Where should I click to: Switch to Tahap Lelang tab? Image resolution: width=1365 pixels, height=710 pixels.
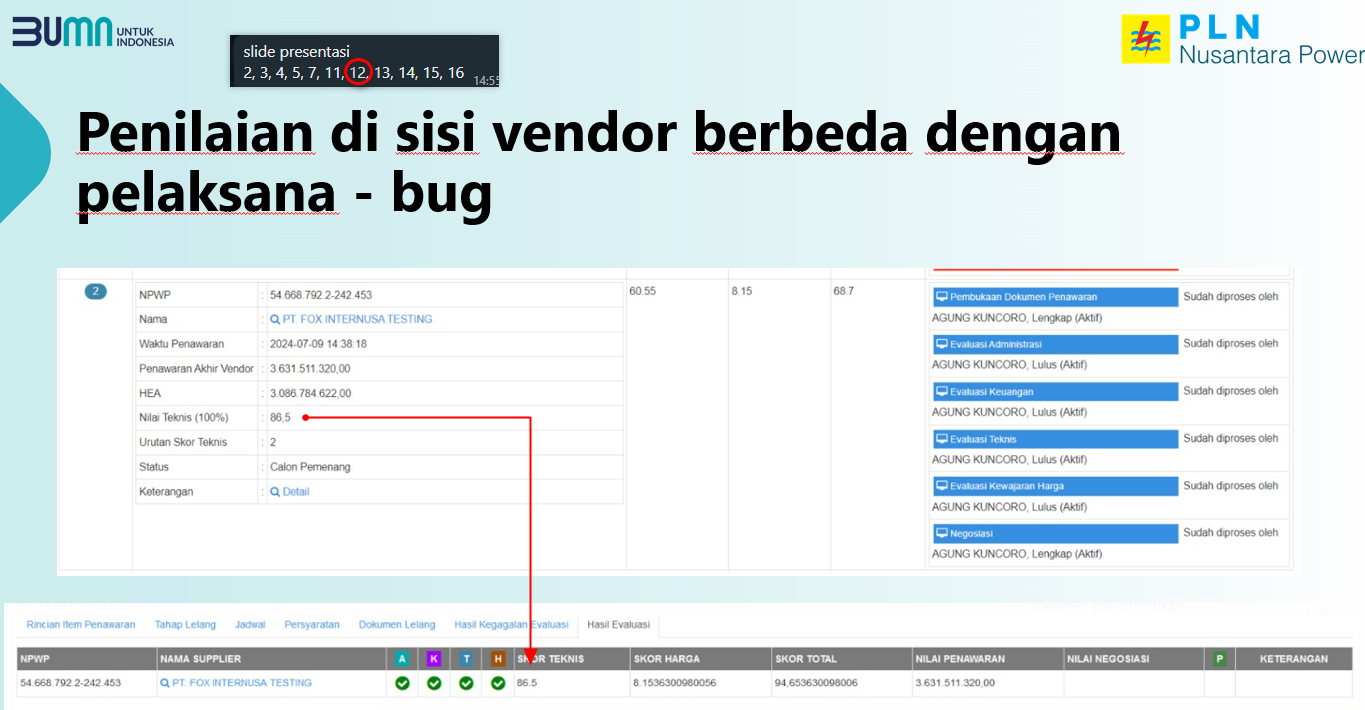coord(185,625)
